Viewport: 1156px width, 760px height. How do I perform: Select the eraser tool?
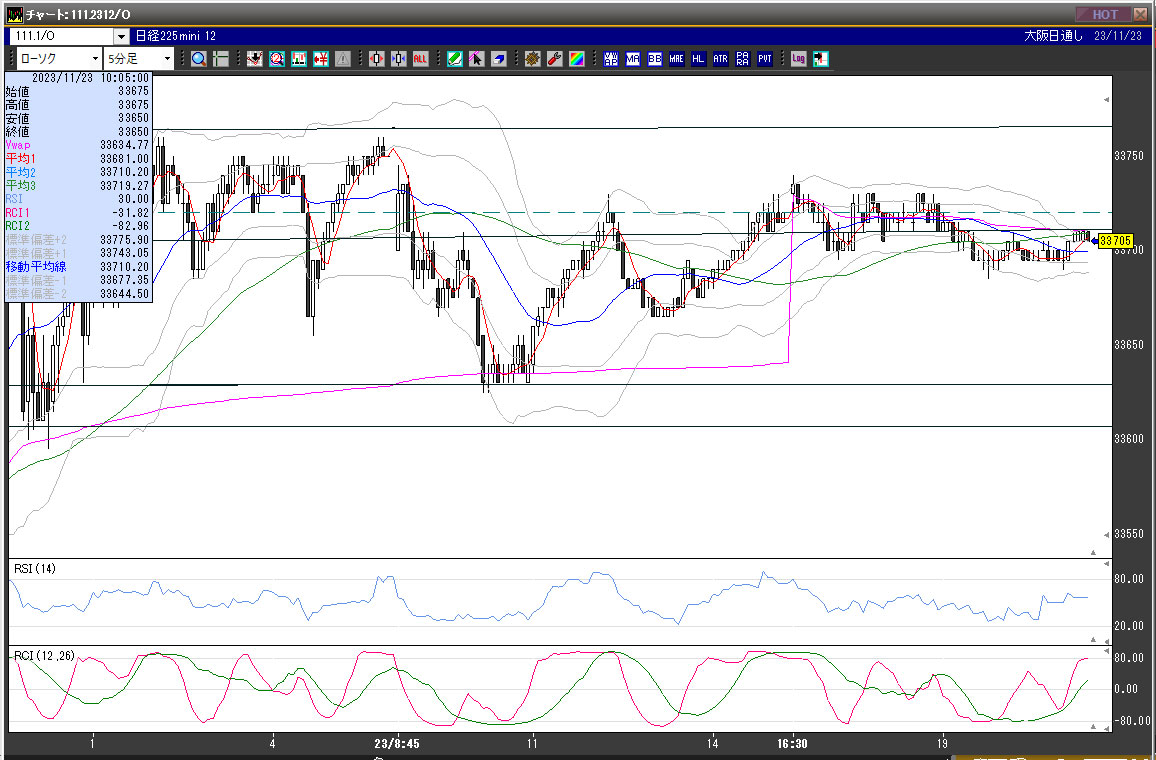pyautogui.click(x=498, y=59)
